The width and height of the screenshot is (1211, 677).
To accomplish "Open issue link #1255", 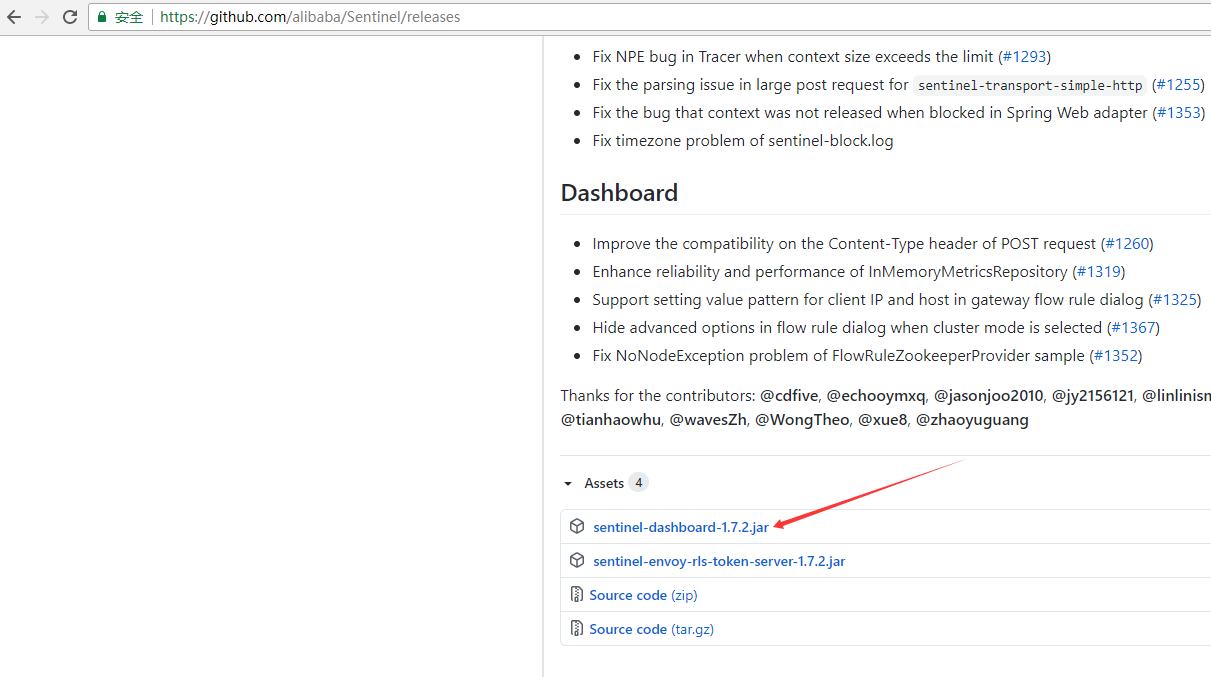I will point(1178,85).
